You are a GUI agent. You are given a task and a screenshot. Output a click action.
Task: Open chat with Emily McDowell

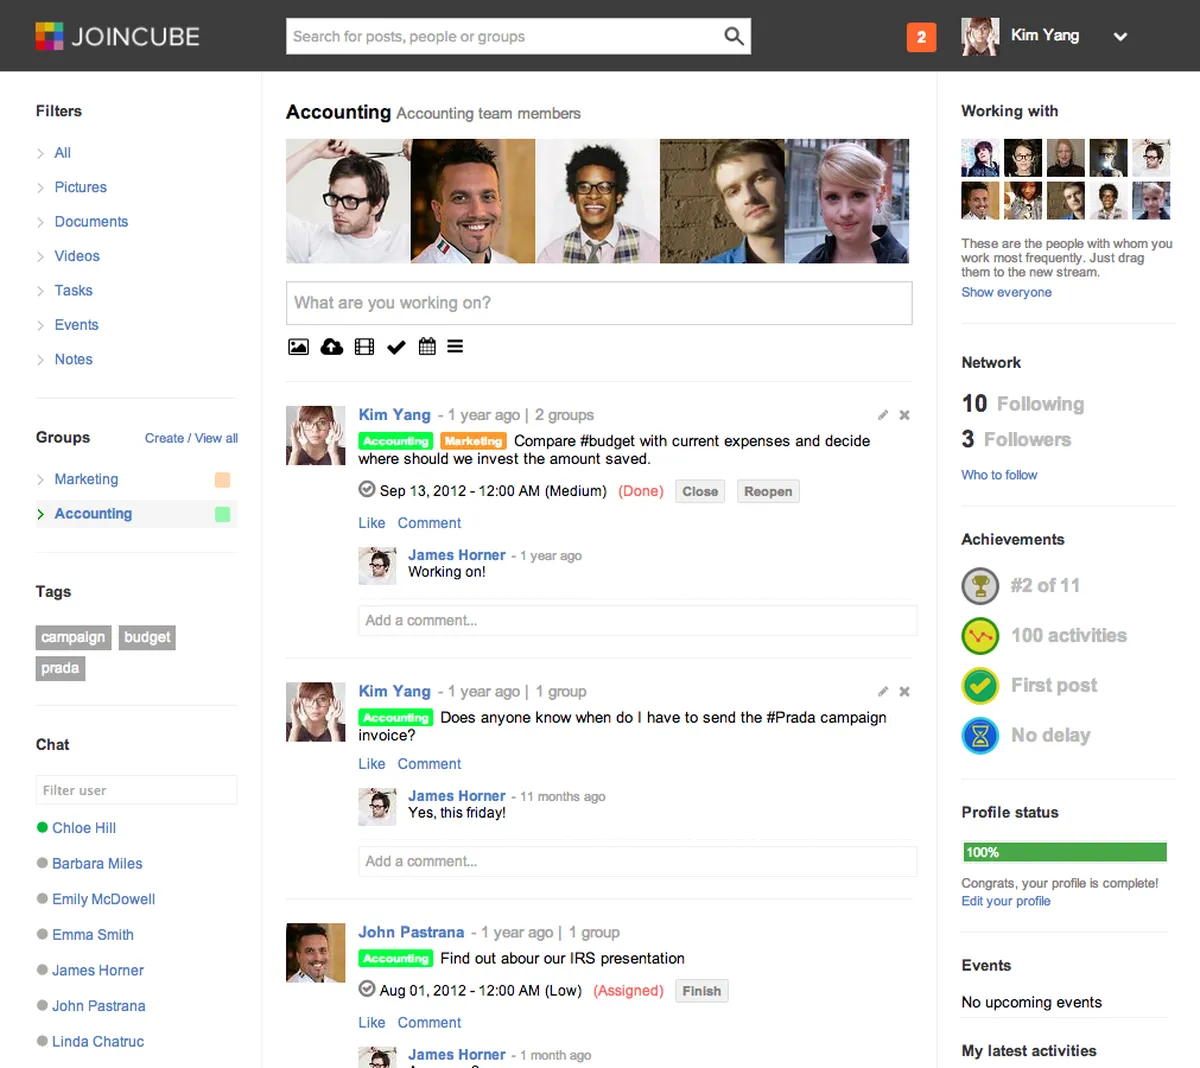point(103,899)
